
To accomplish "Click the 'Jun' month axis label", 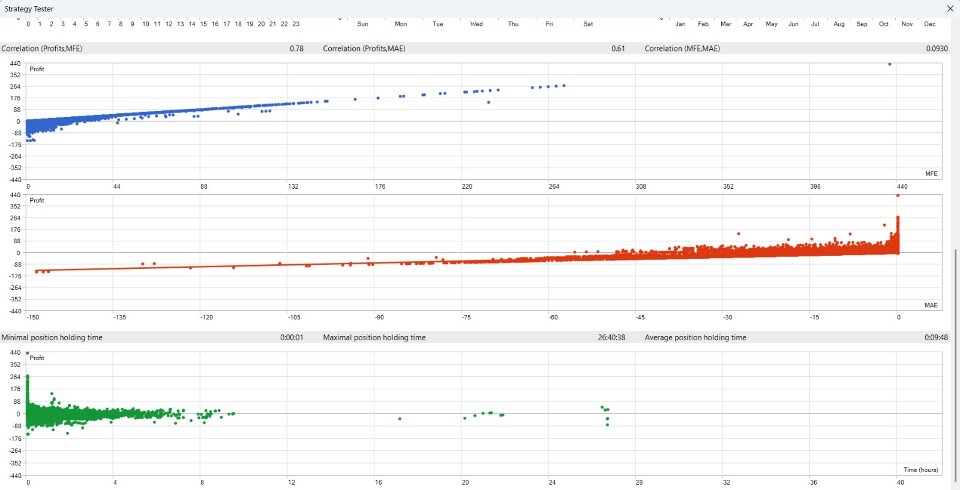I will coord(793,24).
